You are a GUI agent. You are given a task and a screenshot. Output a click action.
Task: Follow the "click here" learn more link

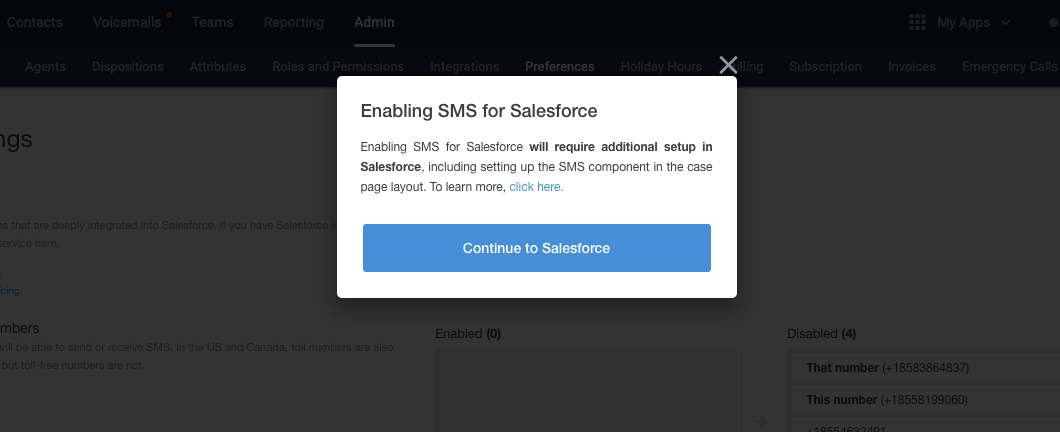536,187
